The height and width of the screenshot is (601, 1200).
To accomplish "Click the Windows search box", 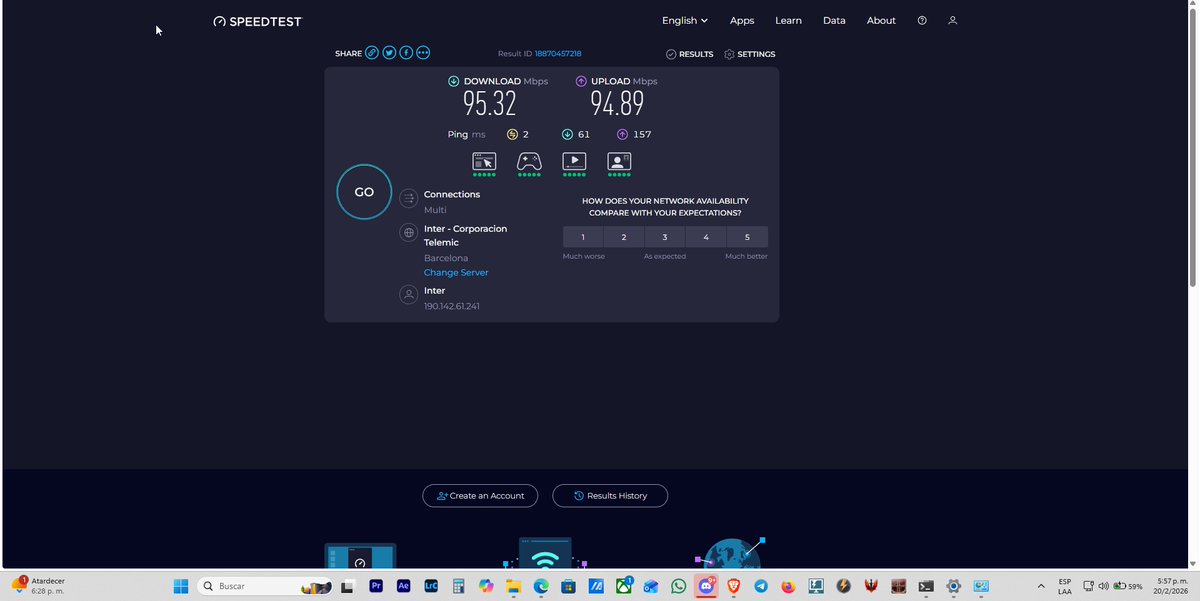I will tap(264, 586).
